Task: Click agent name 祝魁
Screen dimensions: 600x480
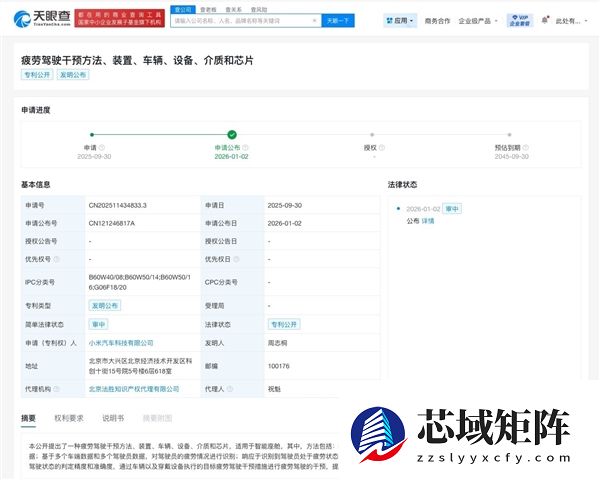Action: point(274,389)
